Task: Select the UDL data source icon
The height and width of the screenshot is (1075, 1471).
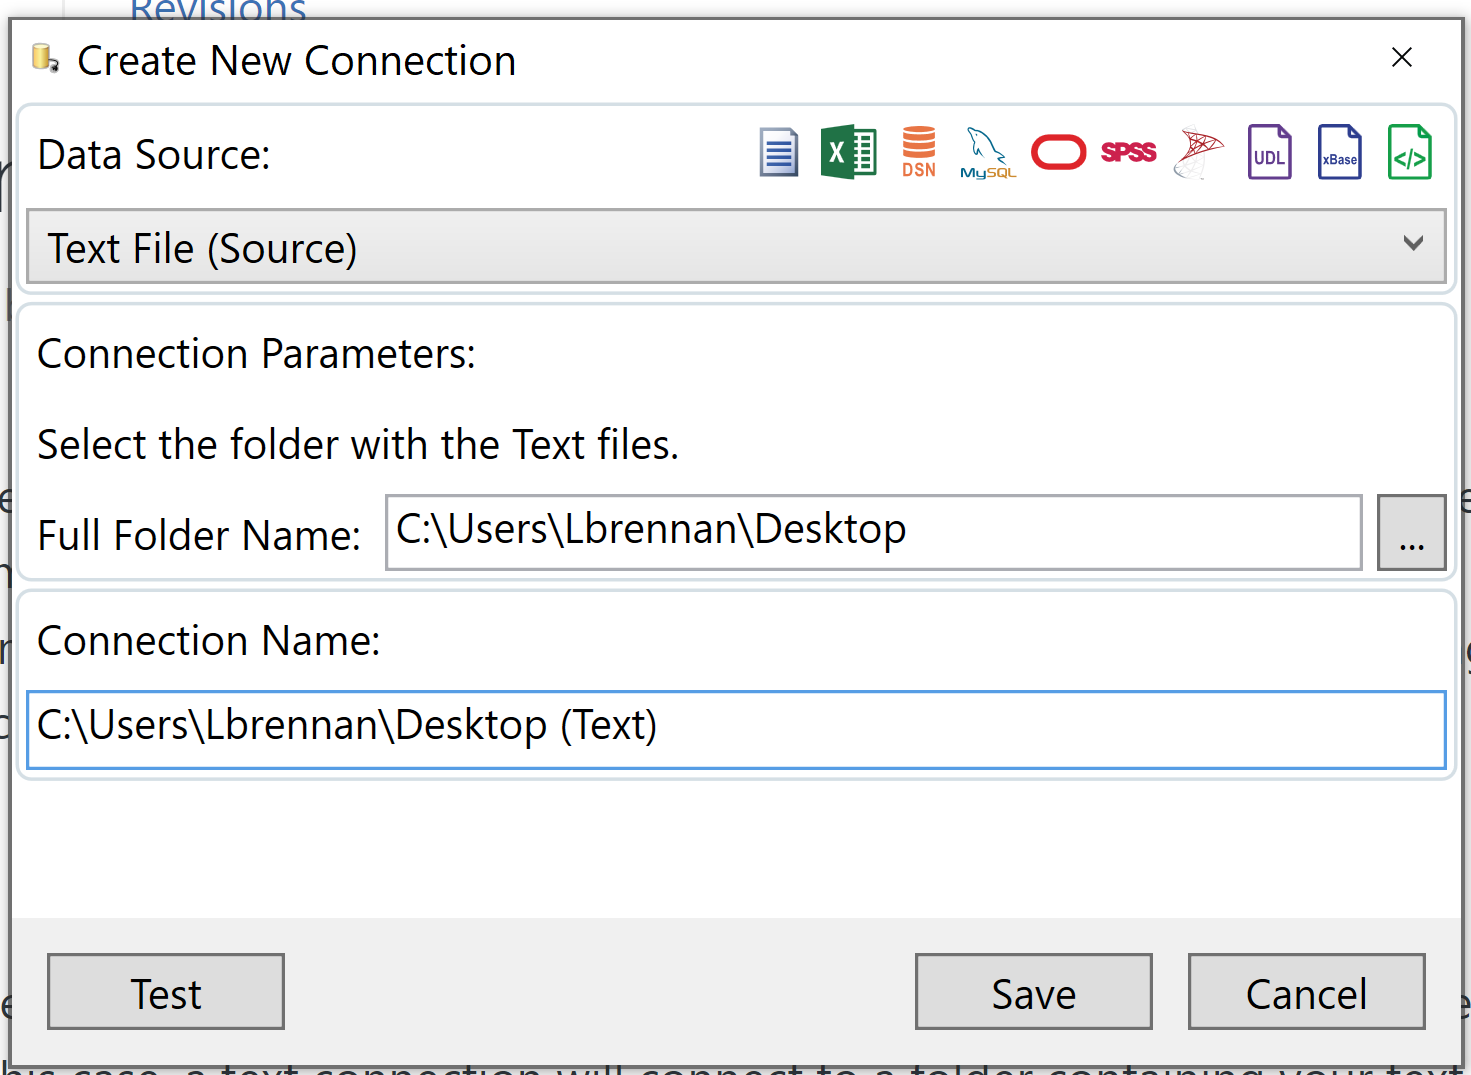Action: coord(1269,151)
